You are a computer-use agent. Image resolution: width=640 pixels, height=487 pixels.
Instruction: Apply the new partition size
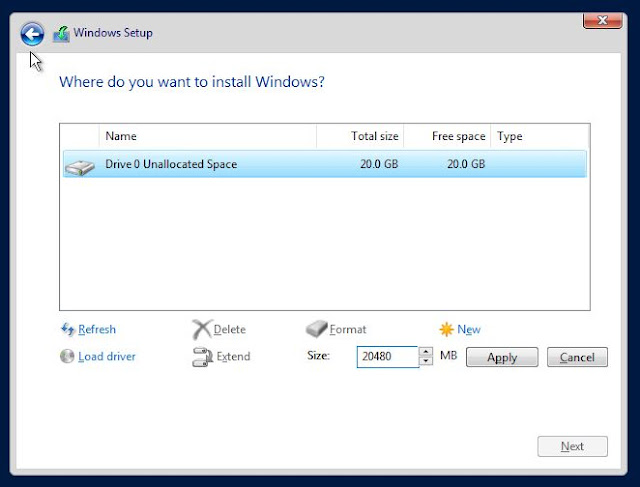point(502,357)
